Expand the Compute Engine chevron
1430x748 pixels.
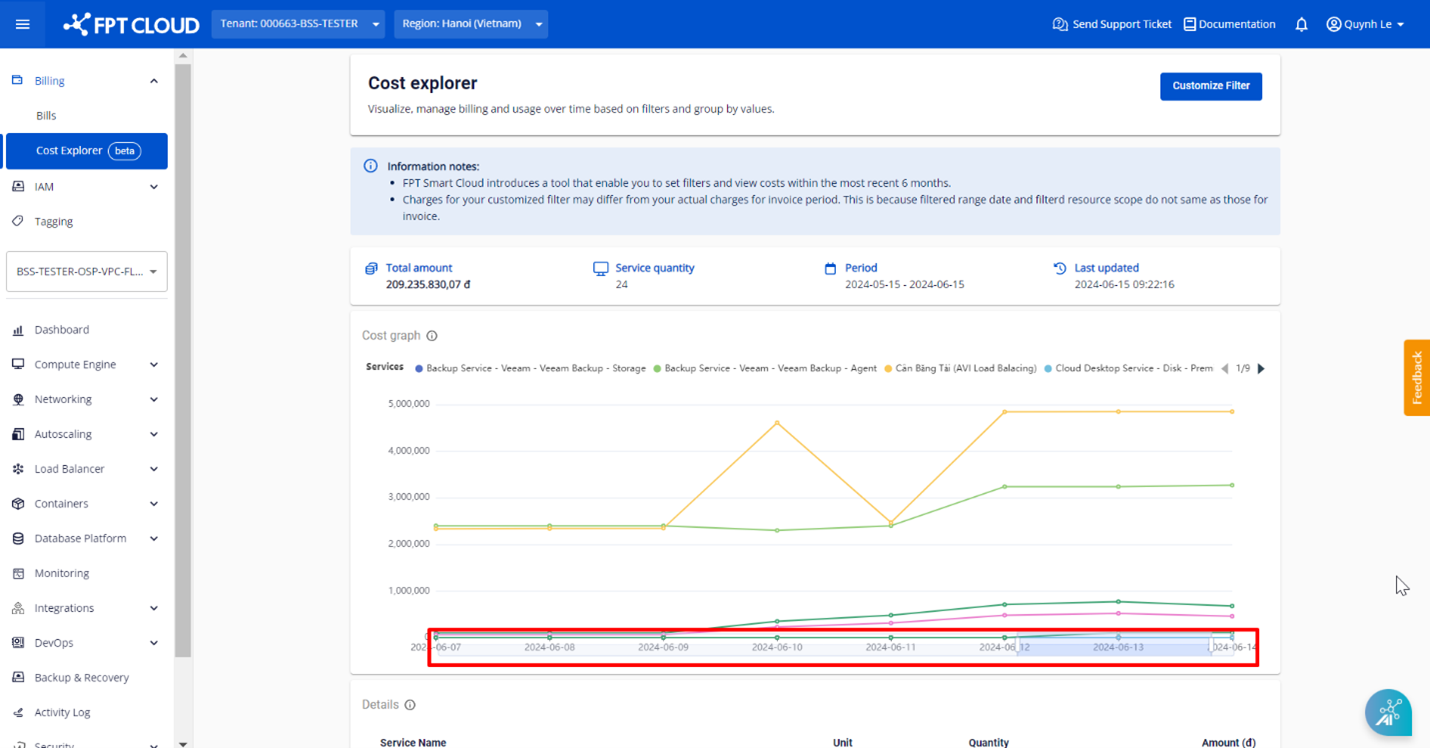[x=154, y=365]
